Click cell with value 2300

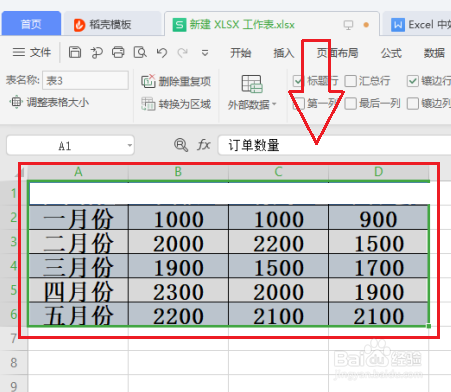178,290
